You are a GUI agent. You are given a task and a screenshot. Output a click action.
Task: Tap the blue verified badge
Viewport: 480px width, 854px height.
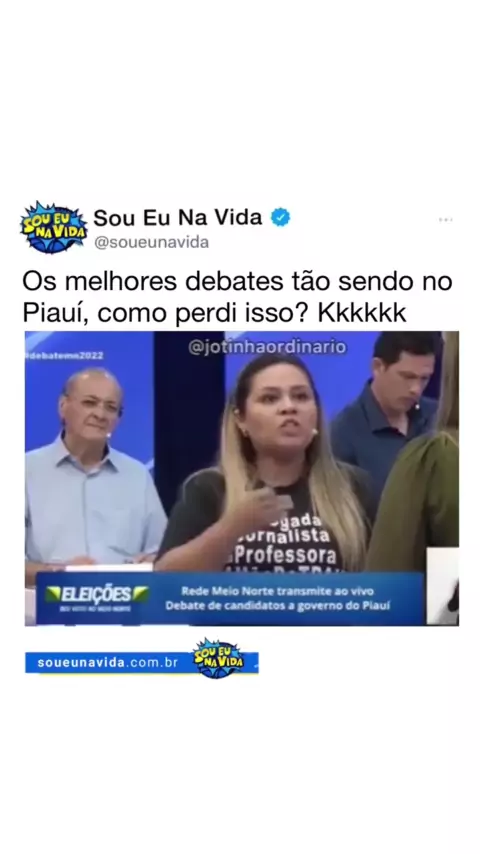281,217
